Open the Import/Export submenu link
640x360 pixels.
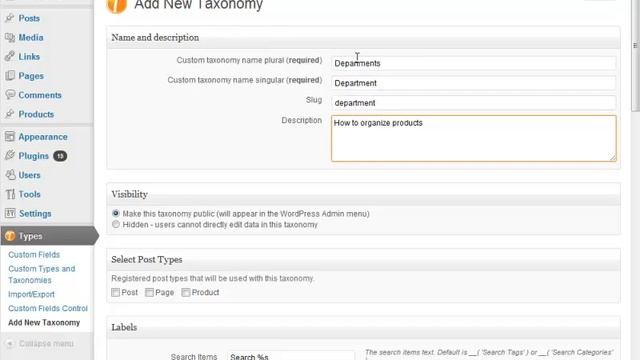click(31, 294)
